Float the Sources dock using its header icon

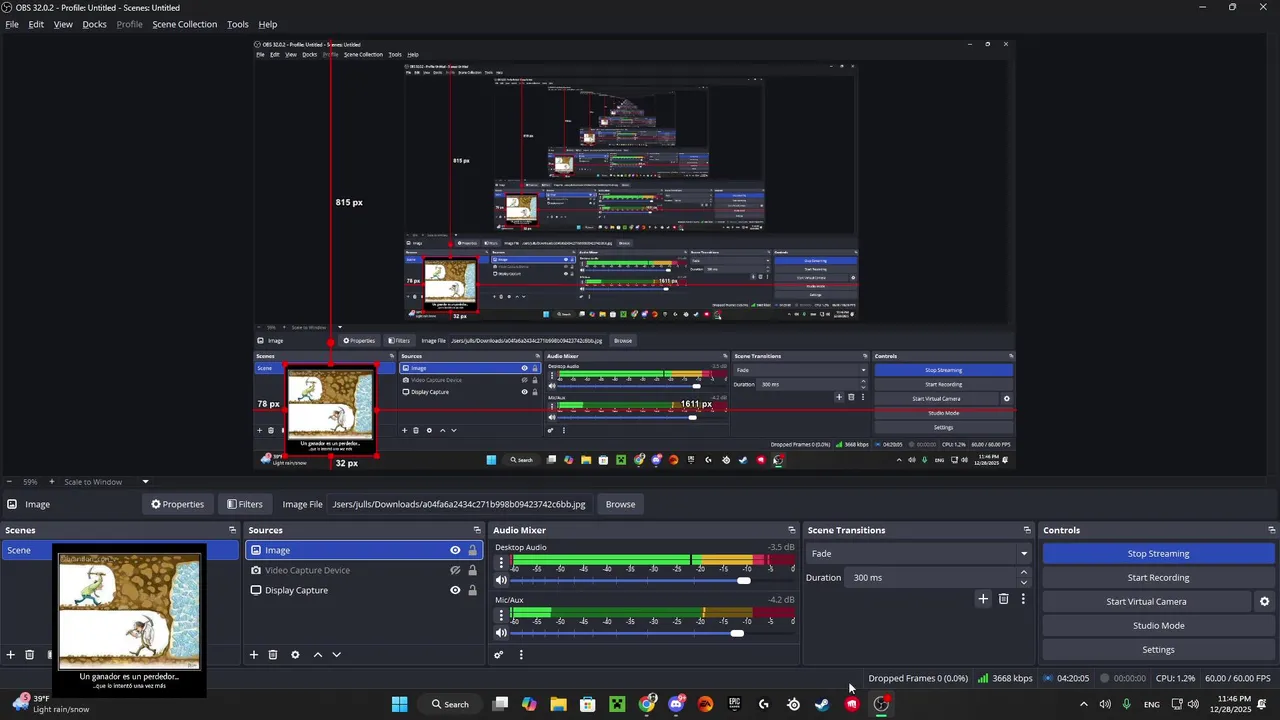[477, 530]
